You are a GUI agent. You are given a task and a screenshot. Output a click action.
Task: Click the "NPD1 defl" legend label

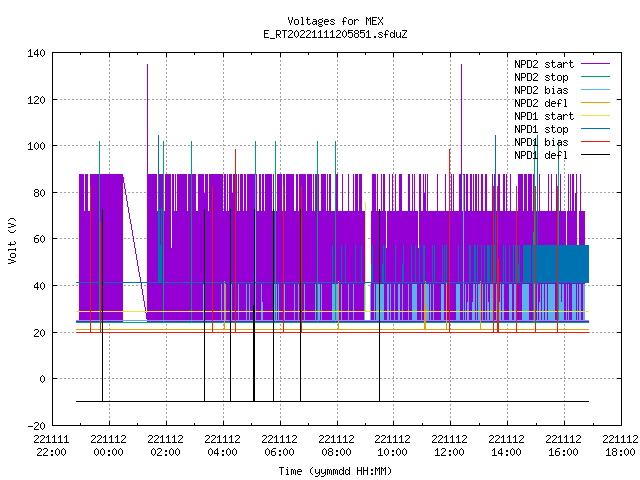tap(541, 156)
